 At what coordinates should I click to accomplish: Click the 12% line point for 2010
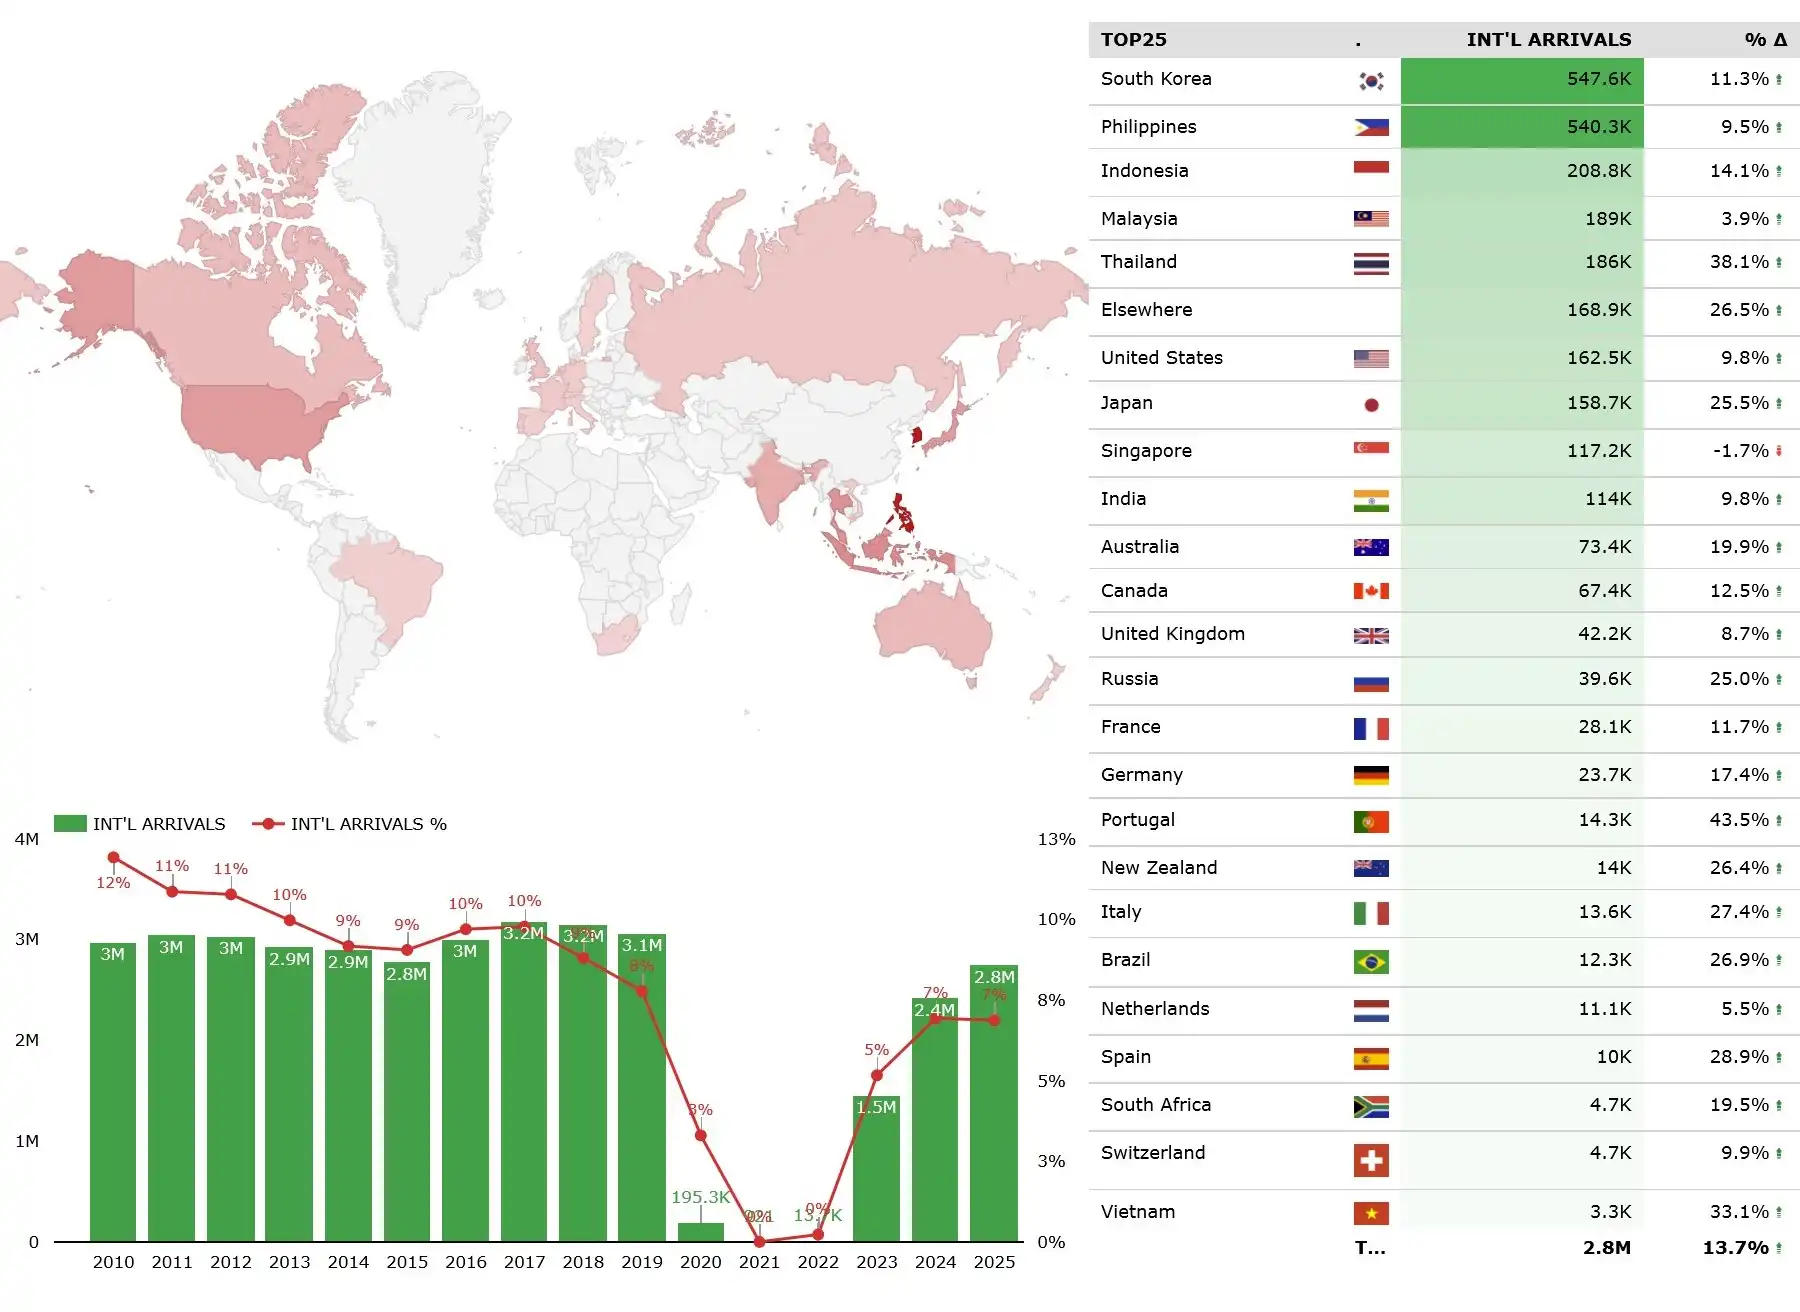(x=113, y=857)
